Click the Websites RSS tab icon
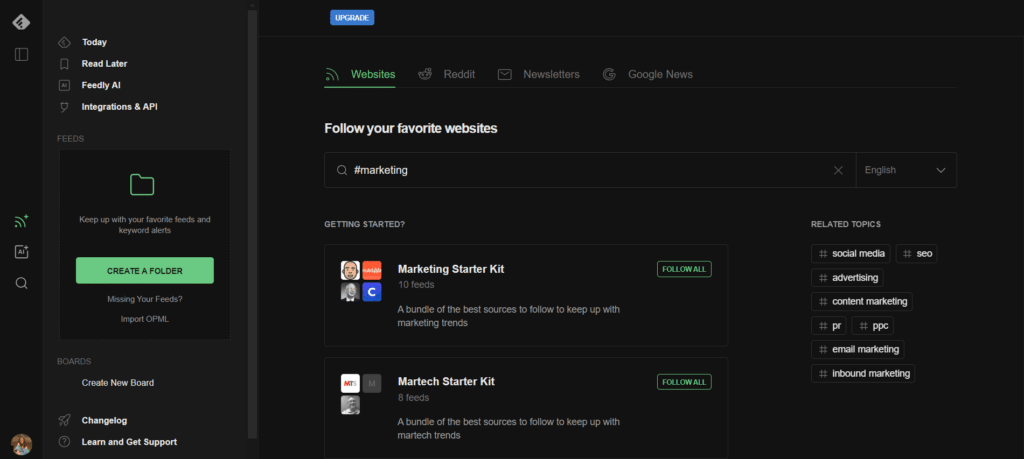 click(332, 74)
